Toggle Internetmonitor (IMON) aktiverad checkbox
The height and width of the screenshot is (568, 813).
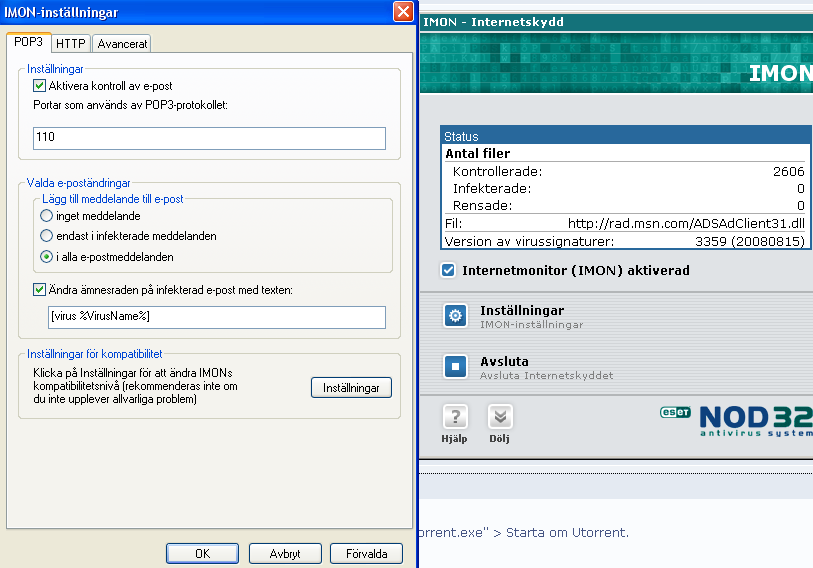(448, 270)
